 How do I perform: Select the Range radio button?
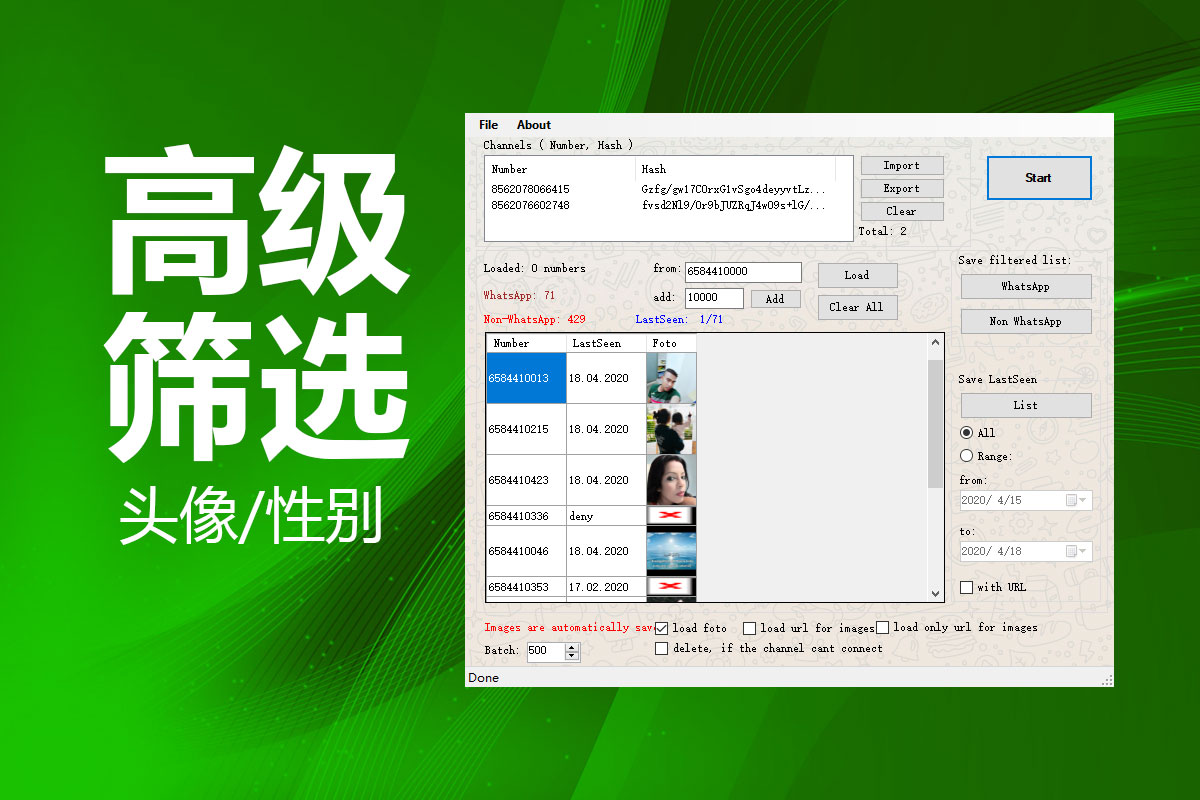tap(966, 456)
